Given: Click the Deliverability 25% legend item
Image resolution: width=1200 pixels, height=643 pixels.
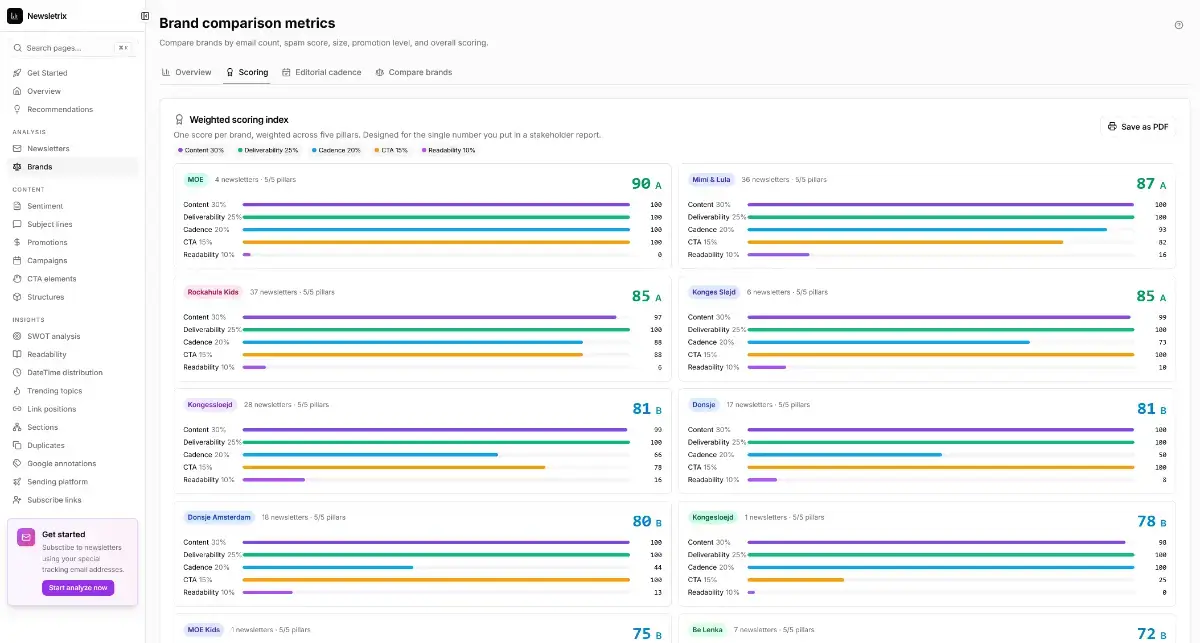Looking at the screenshot, I should 268,150.
